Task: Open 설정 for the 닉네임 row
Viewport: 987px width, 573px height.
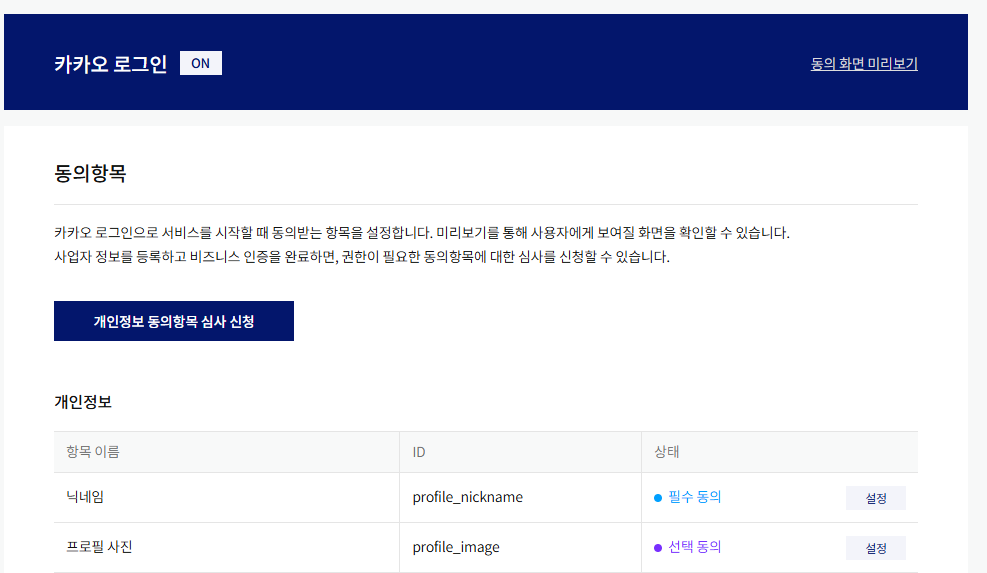Action: click(x=876, y=498)
